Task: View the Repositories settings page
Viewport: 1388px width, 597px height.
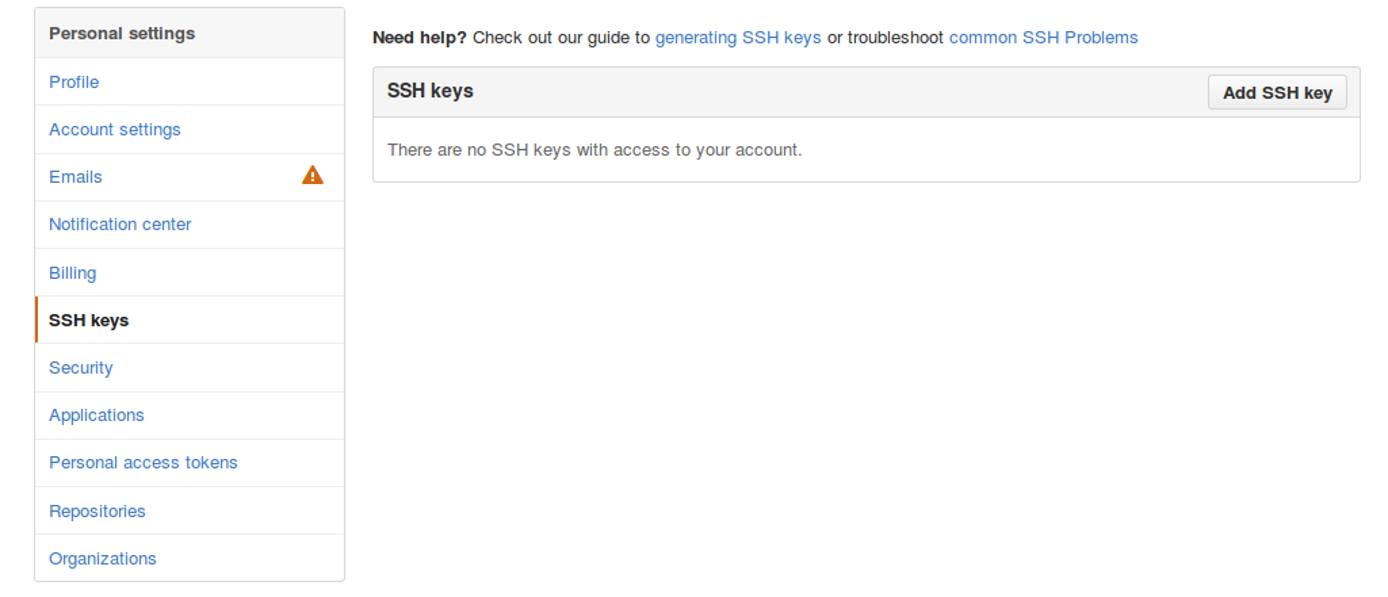Action: click(97, 510)
